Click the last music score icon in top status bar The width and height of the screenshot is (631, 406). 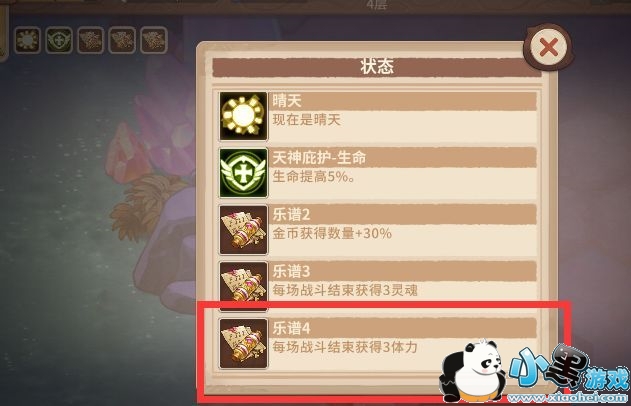[154, 40]
